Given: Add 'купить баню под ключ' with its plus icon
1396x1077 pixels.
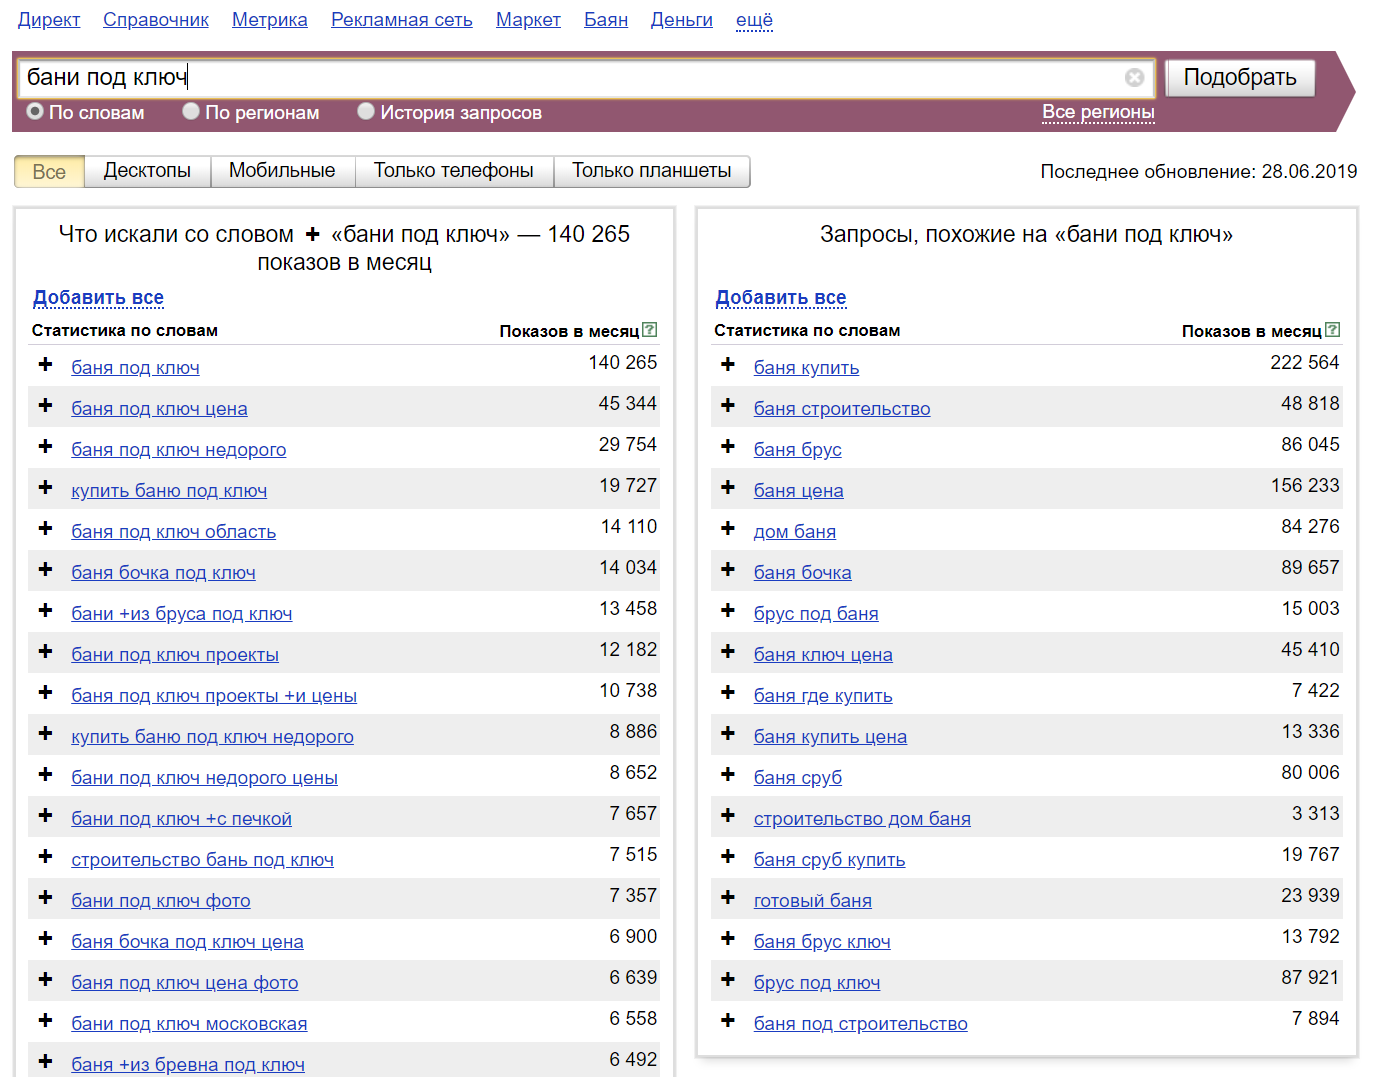Looking at the screenshot, I should [45, 488].
